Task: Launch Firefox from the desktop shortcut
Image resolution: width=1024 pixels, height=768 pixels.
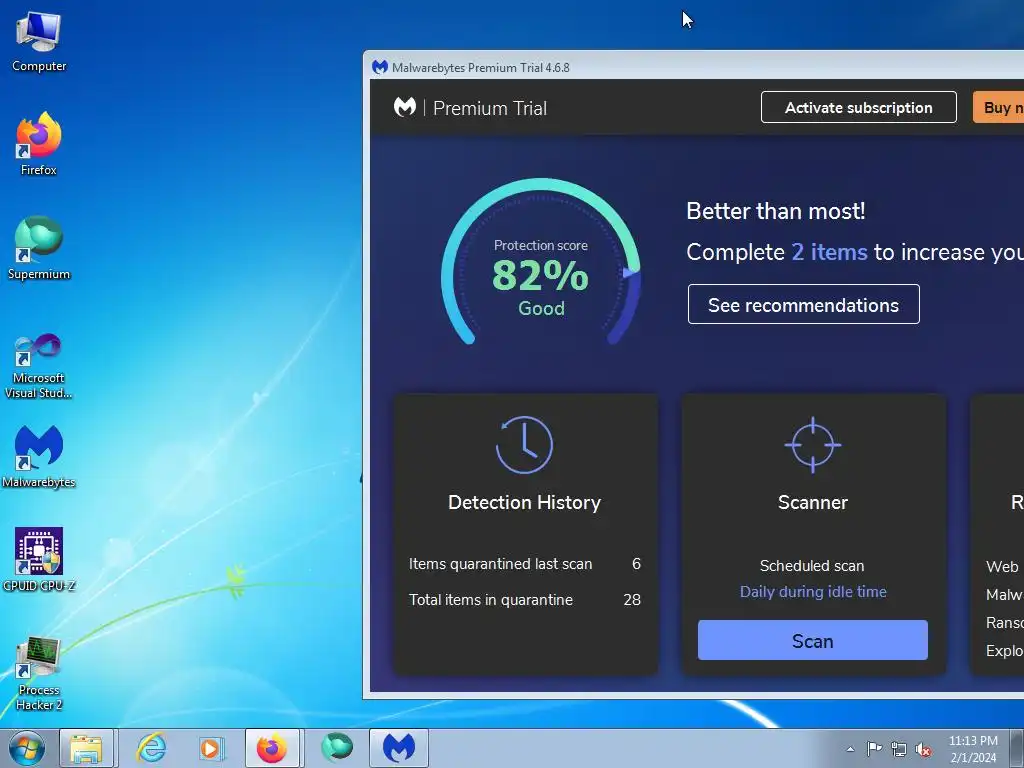Action: click(39, 144)
